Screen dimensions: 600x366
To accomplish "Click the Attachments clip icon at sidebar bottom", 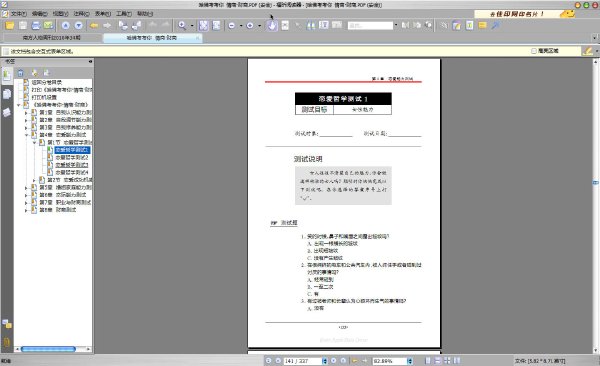I will pyautogui.click(x=7, y=342).
